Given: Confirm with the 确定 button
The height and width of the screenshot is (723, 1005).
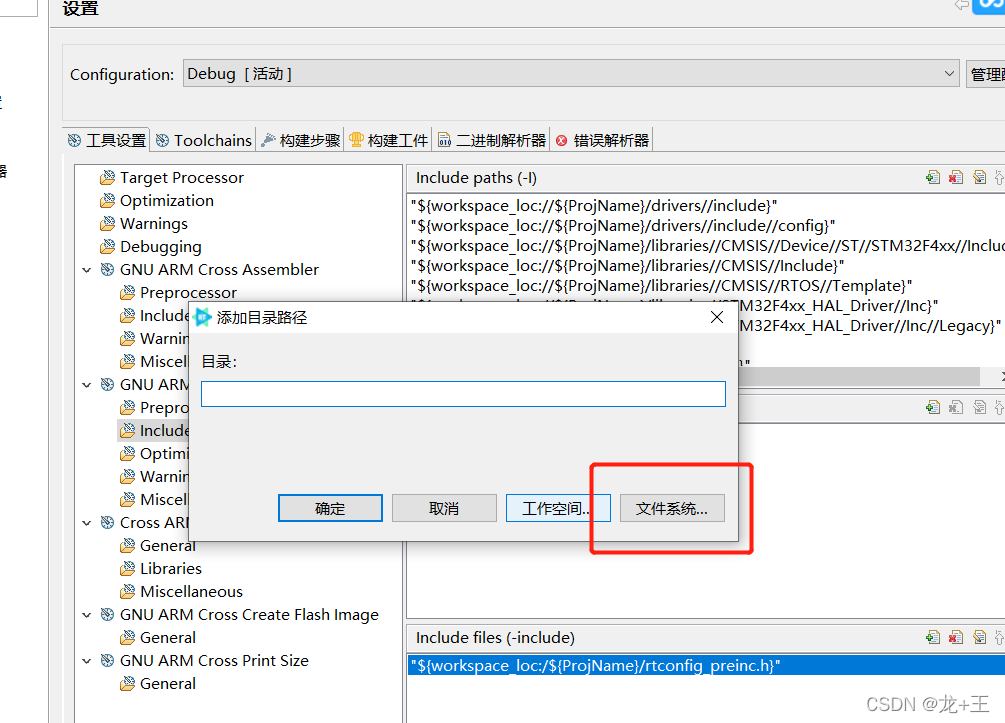Looking at the screenshot, I should pos(330,508).
